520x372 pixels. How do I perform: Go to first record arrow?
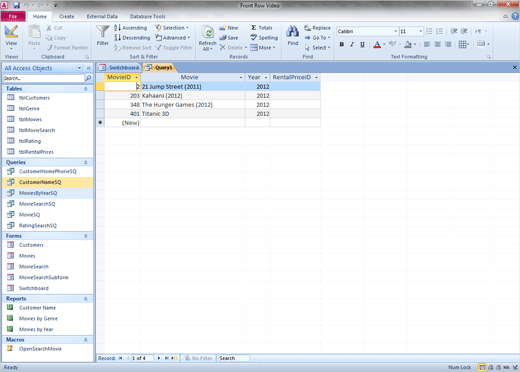(x=120, y=358)
